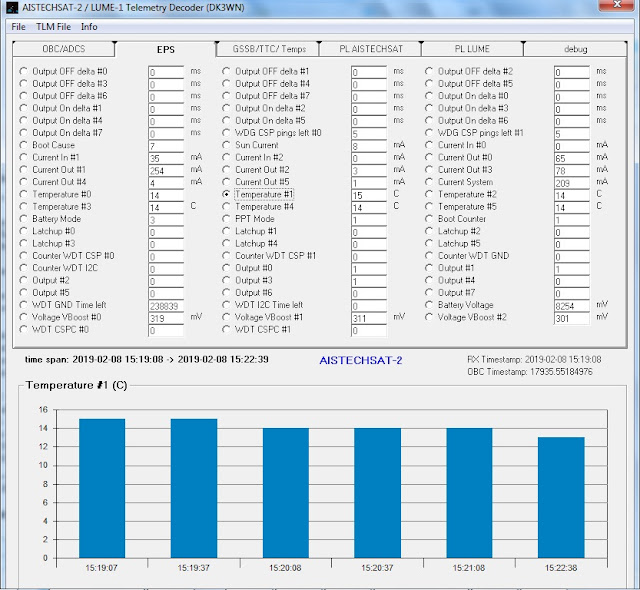
Task: Click the Boot Cause value field
Action: click(166, 146)
